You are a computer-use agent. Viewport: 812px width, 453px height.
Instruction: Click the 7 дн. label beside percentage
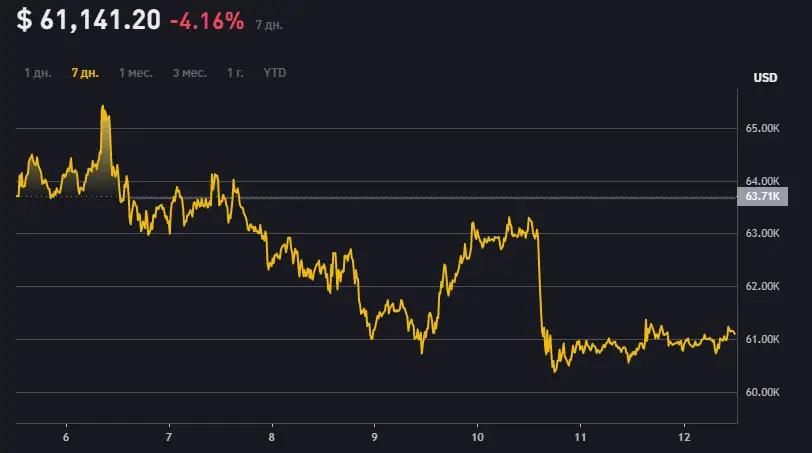tap(269, 24)
